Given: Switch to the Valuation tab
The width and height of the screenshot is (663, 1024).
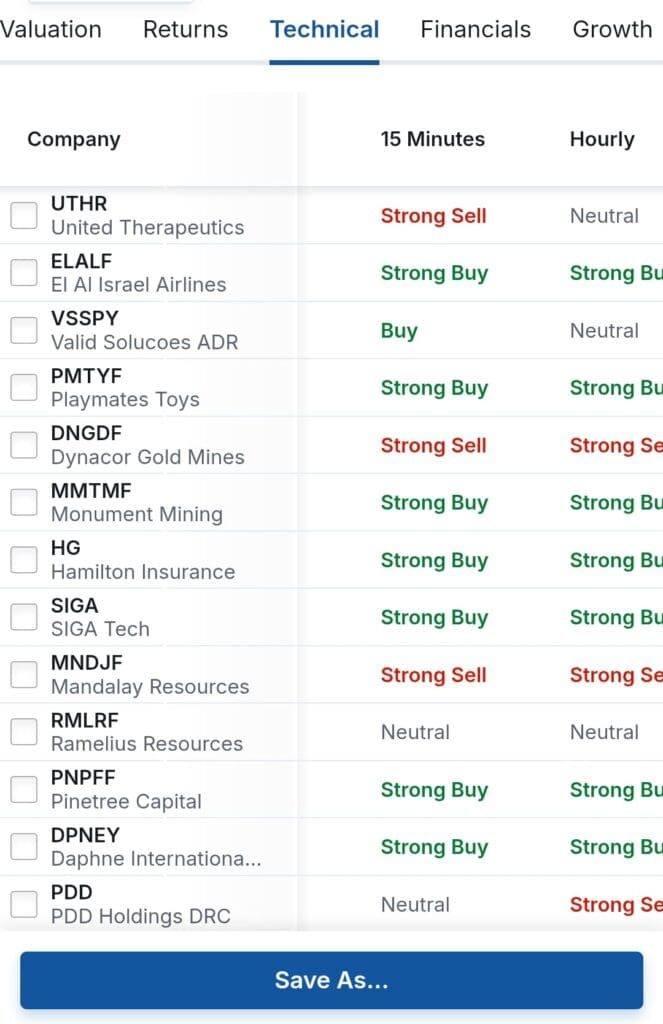Looking at the screenshot, I should click(x=50, y=30).
